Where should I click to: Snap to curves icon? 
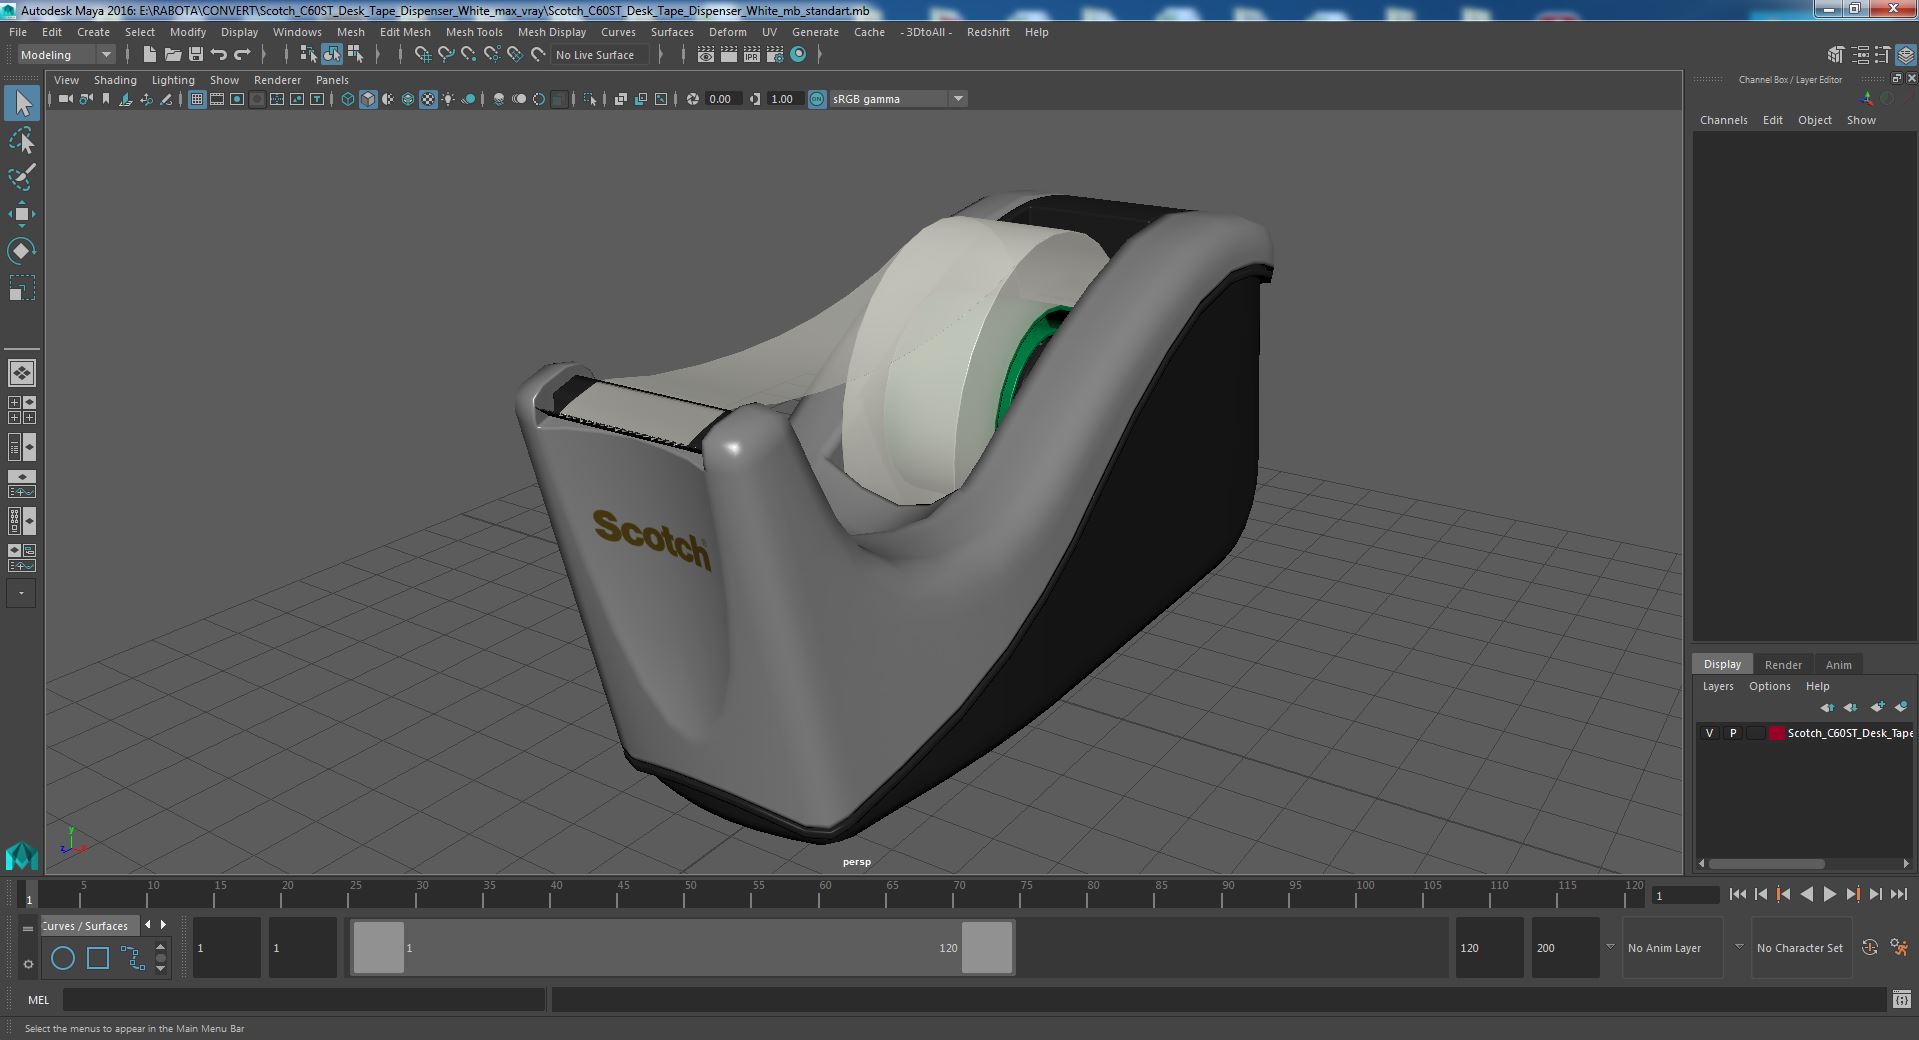[446, 55]
